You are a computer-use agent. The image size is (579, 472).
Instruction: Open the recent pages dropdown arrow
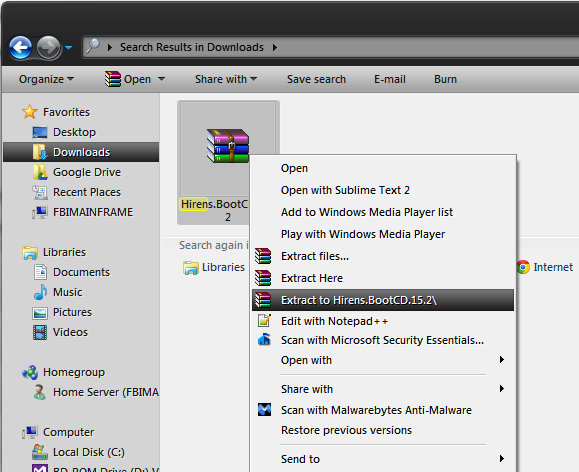click(x=68, y=48)
